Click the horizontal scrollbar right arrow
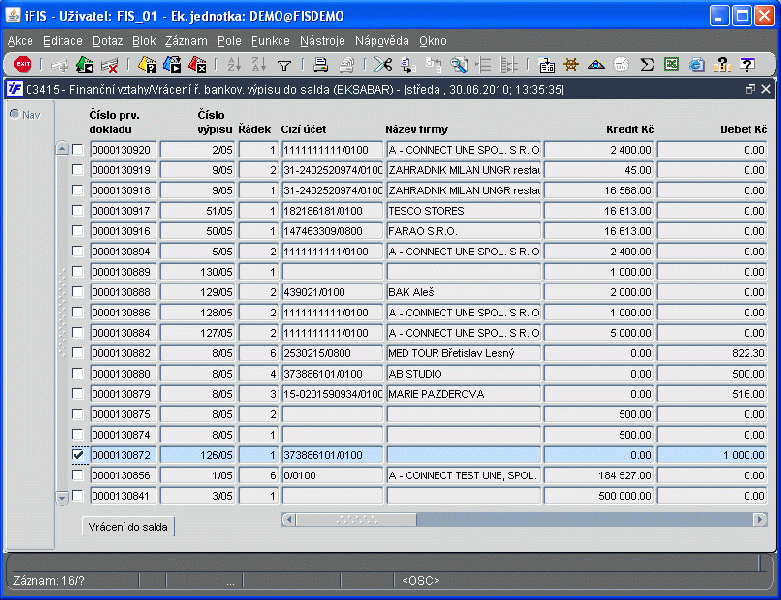The height and width of the screenshot is (600, 781). coord(759,520)
